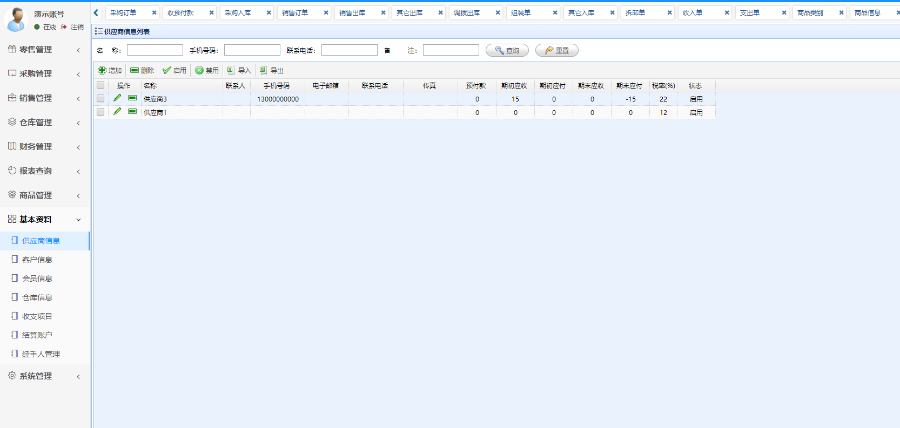The image size is (900, 428).
Task: Expand the 采购管理 sidebar menu
Action: [x=44, y=74]
